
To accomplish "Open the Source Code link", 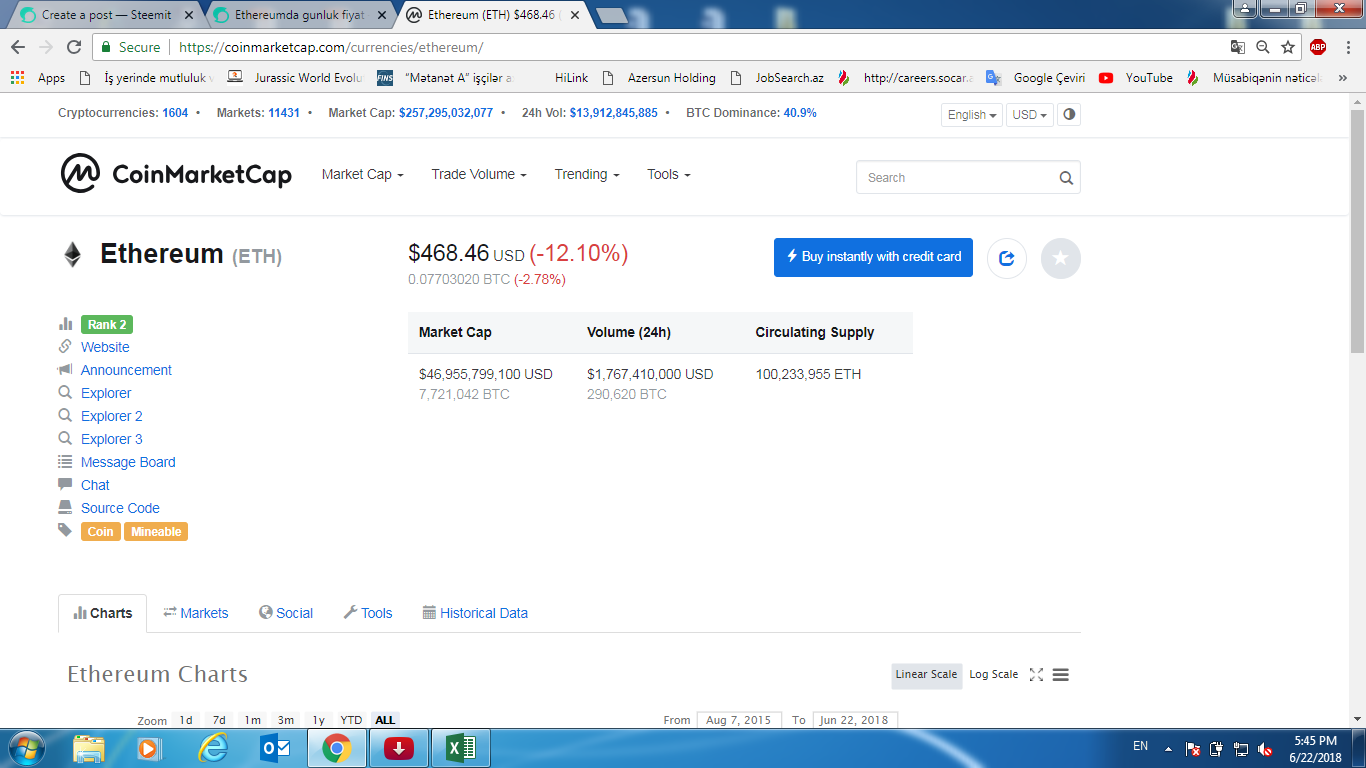I will pyautogui.click(x=120, y=508).
